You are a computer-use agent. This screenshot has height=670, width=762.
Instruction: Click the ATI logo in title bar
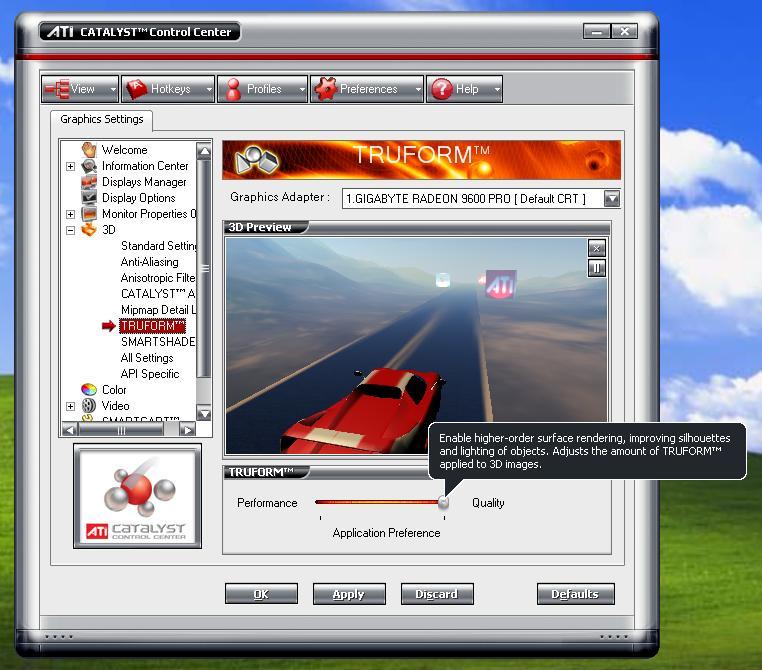[60, 32]
